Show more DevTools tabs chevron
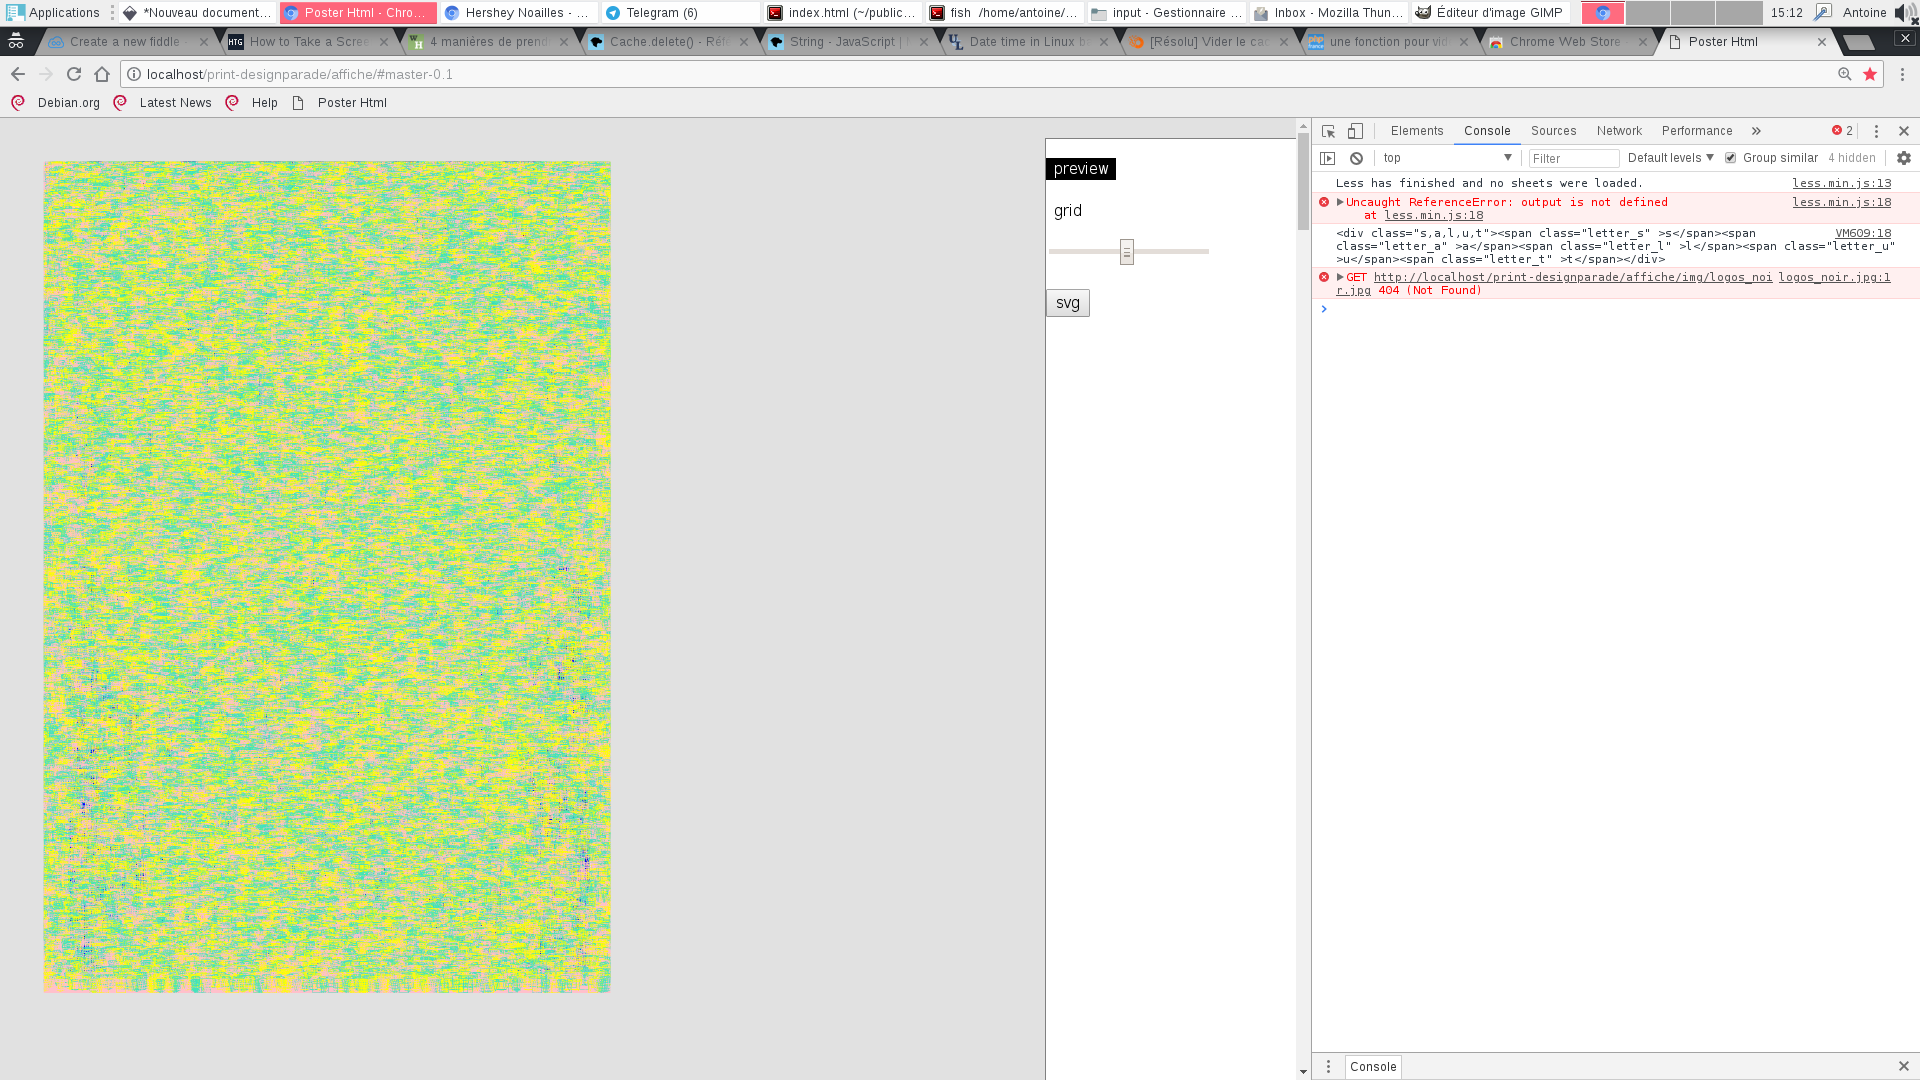This screenshot has width=1920, height=1080. point(1756,131)
